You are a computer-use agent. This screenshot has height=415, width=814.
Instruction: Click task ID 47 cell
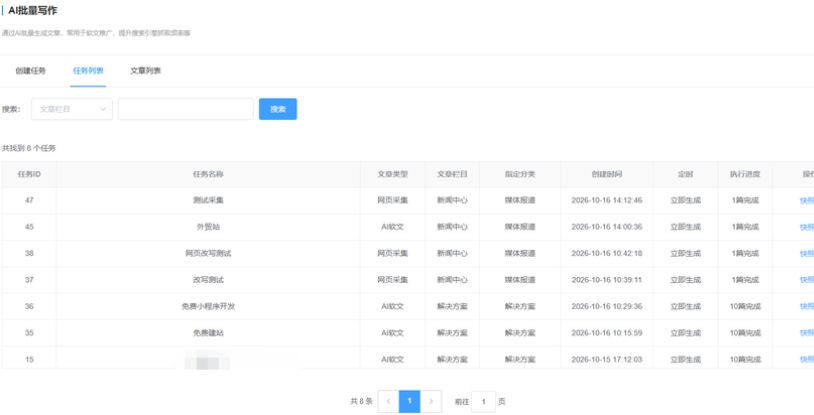(x=29, y=200)
